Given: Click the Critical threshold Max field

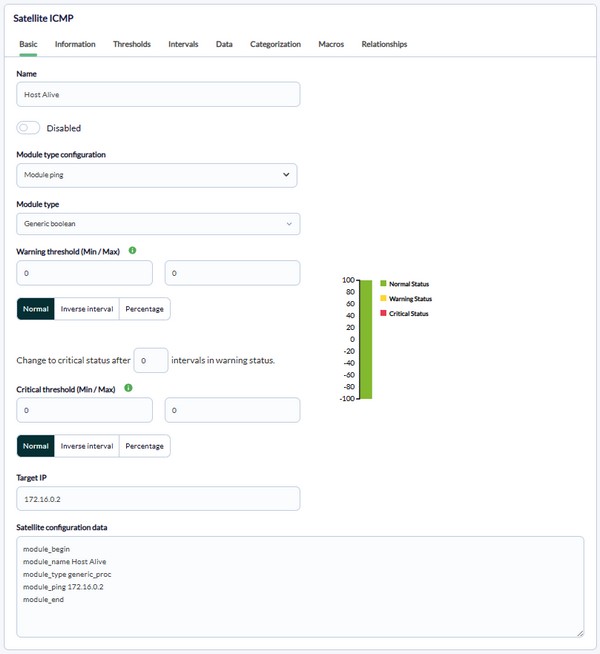Looking at the screenshot, I should pos(232,410).
